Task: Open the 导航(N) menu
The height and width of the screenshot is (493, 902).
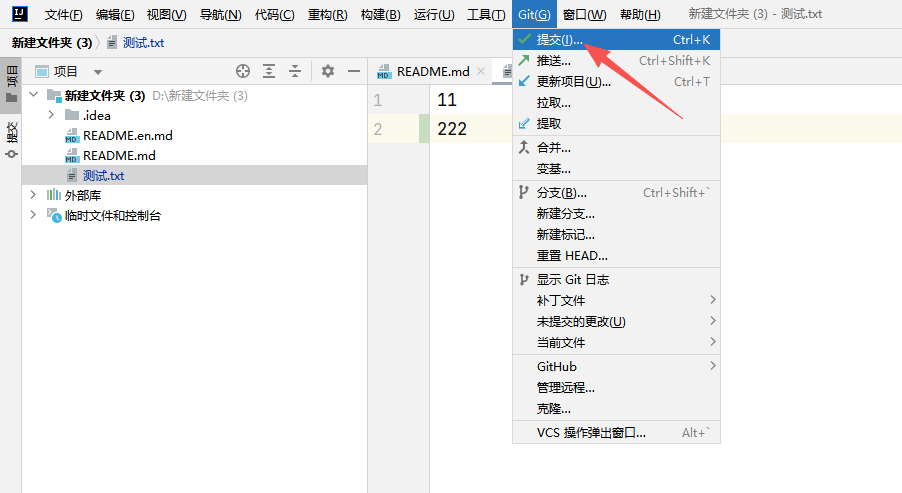Action: [x=220, y=14]
